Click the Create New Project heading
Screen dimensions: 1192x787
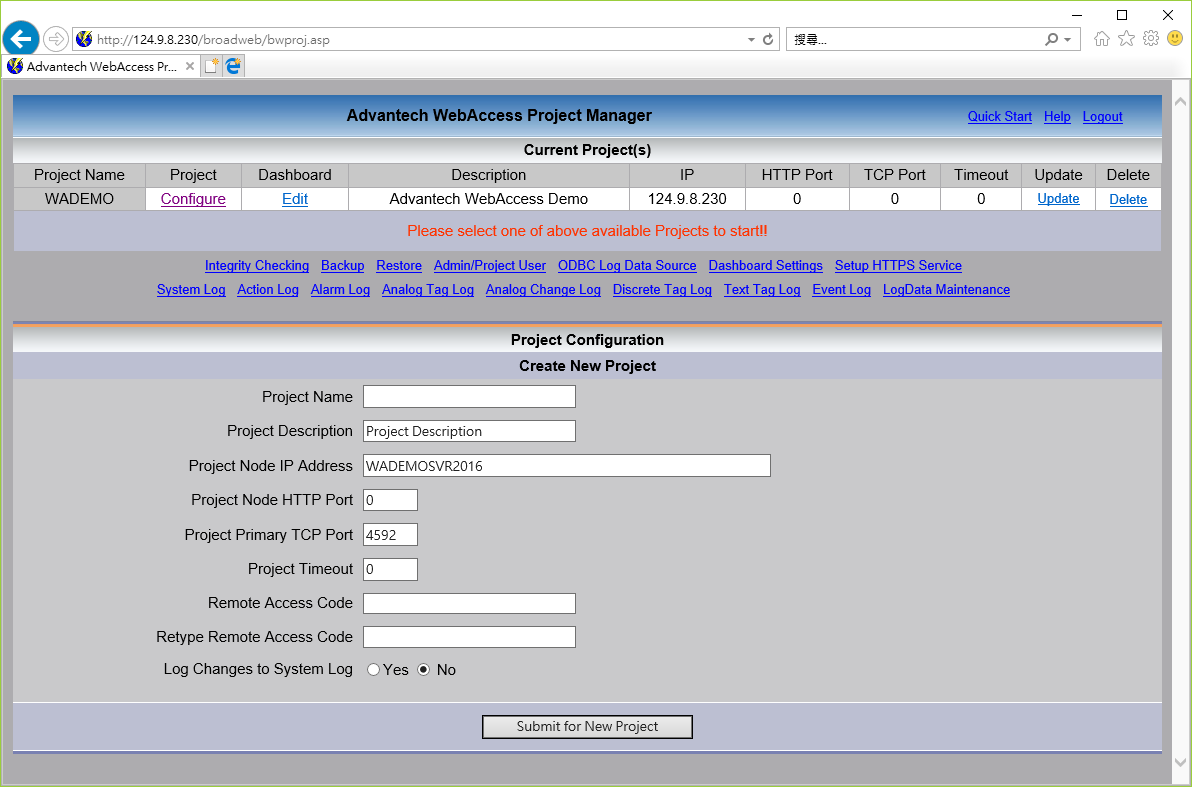[587, 366]
